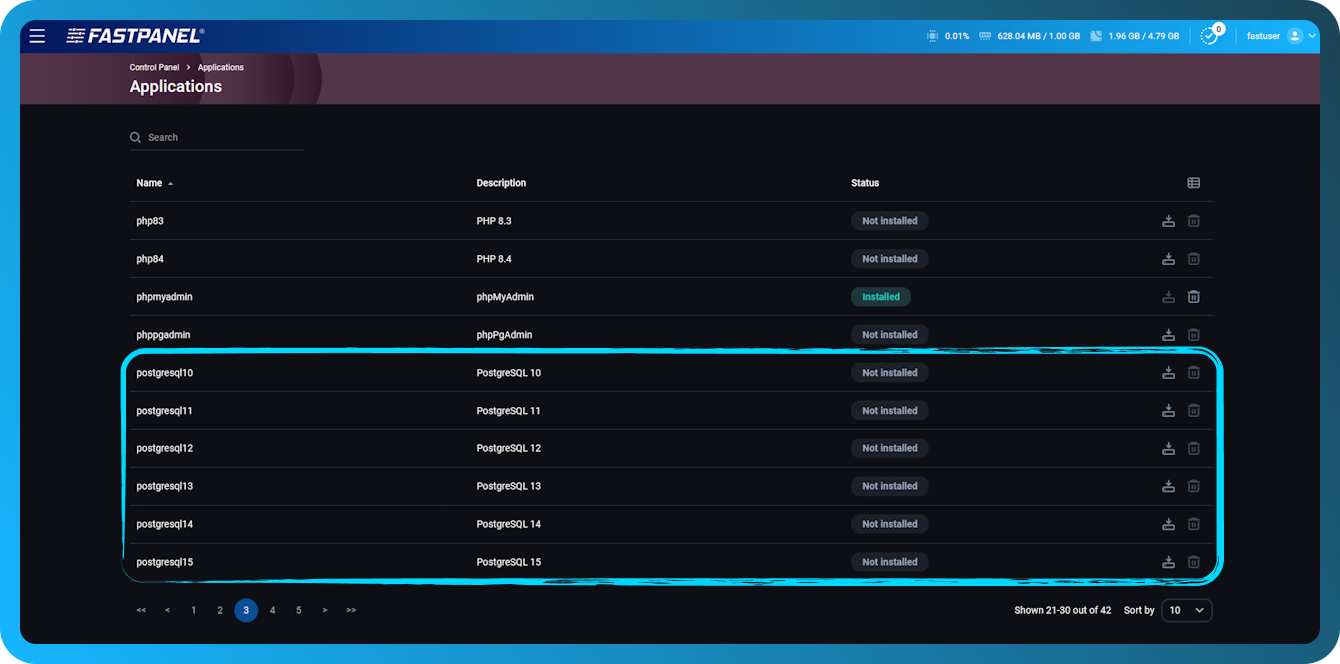Navigate to Control Panel via breadcrumb

(154, 67)
